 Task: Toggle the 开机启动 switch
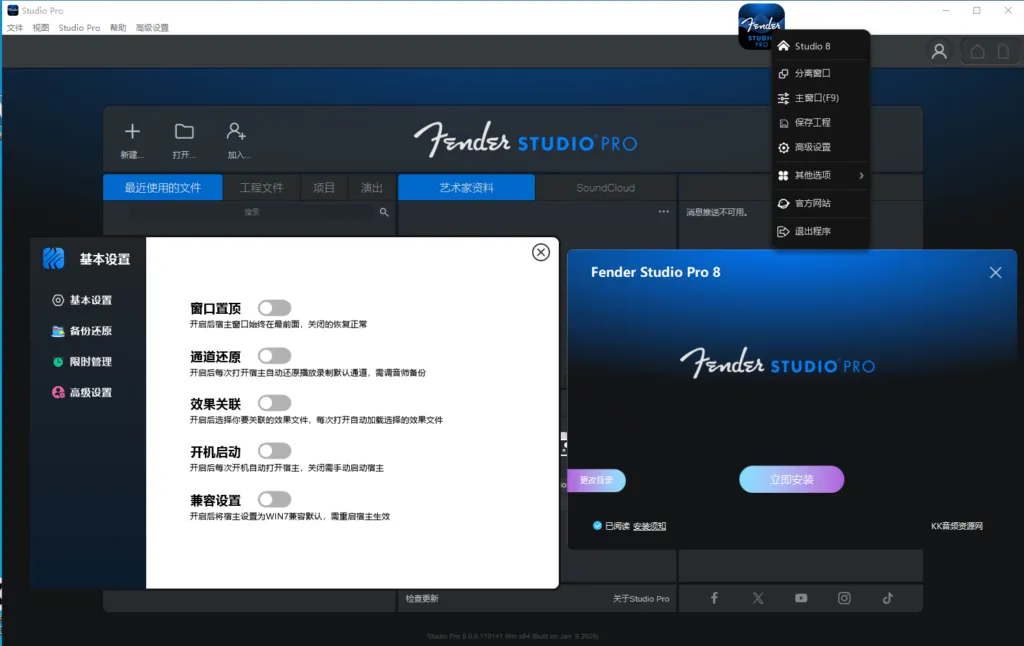point(274,451)
